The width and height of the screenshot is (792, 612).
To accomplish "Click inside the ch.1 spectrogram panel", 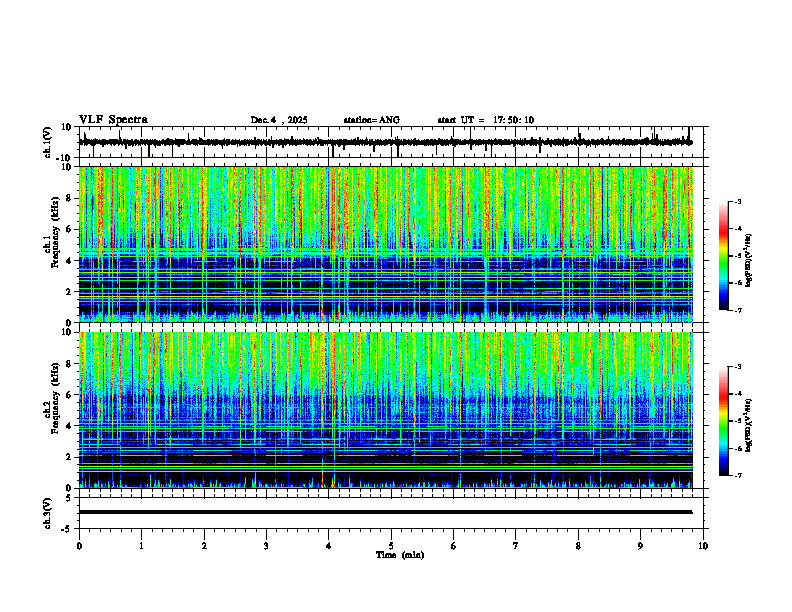I will 385,244.
